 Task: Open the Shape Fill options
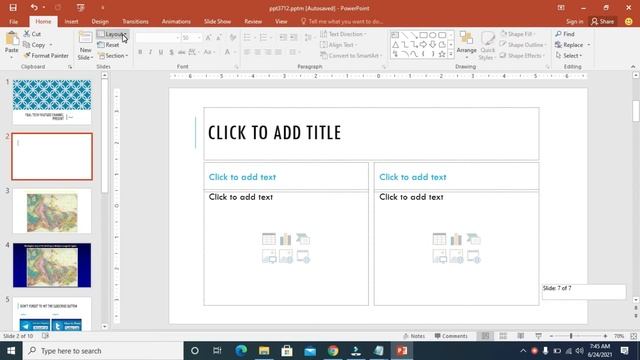(518, 34)
